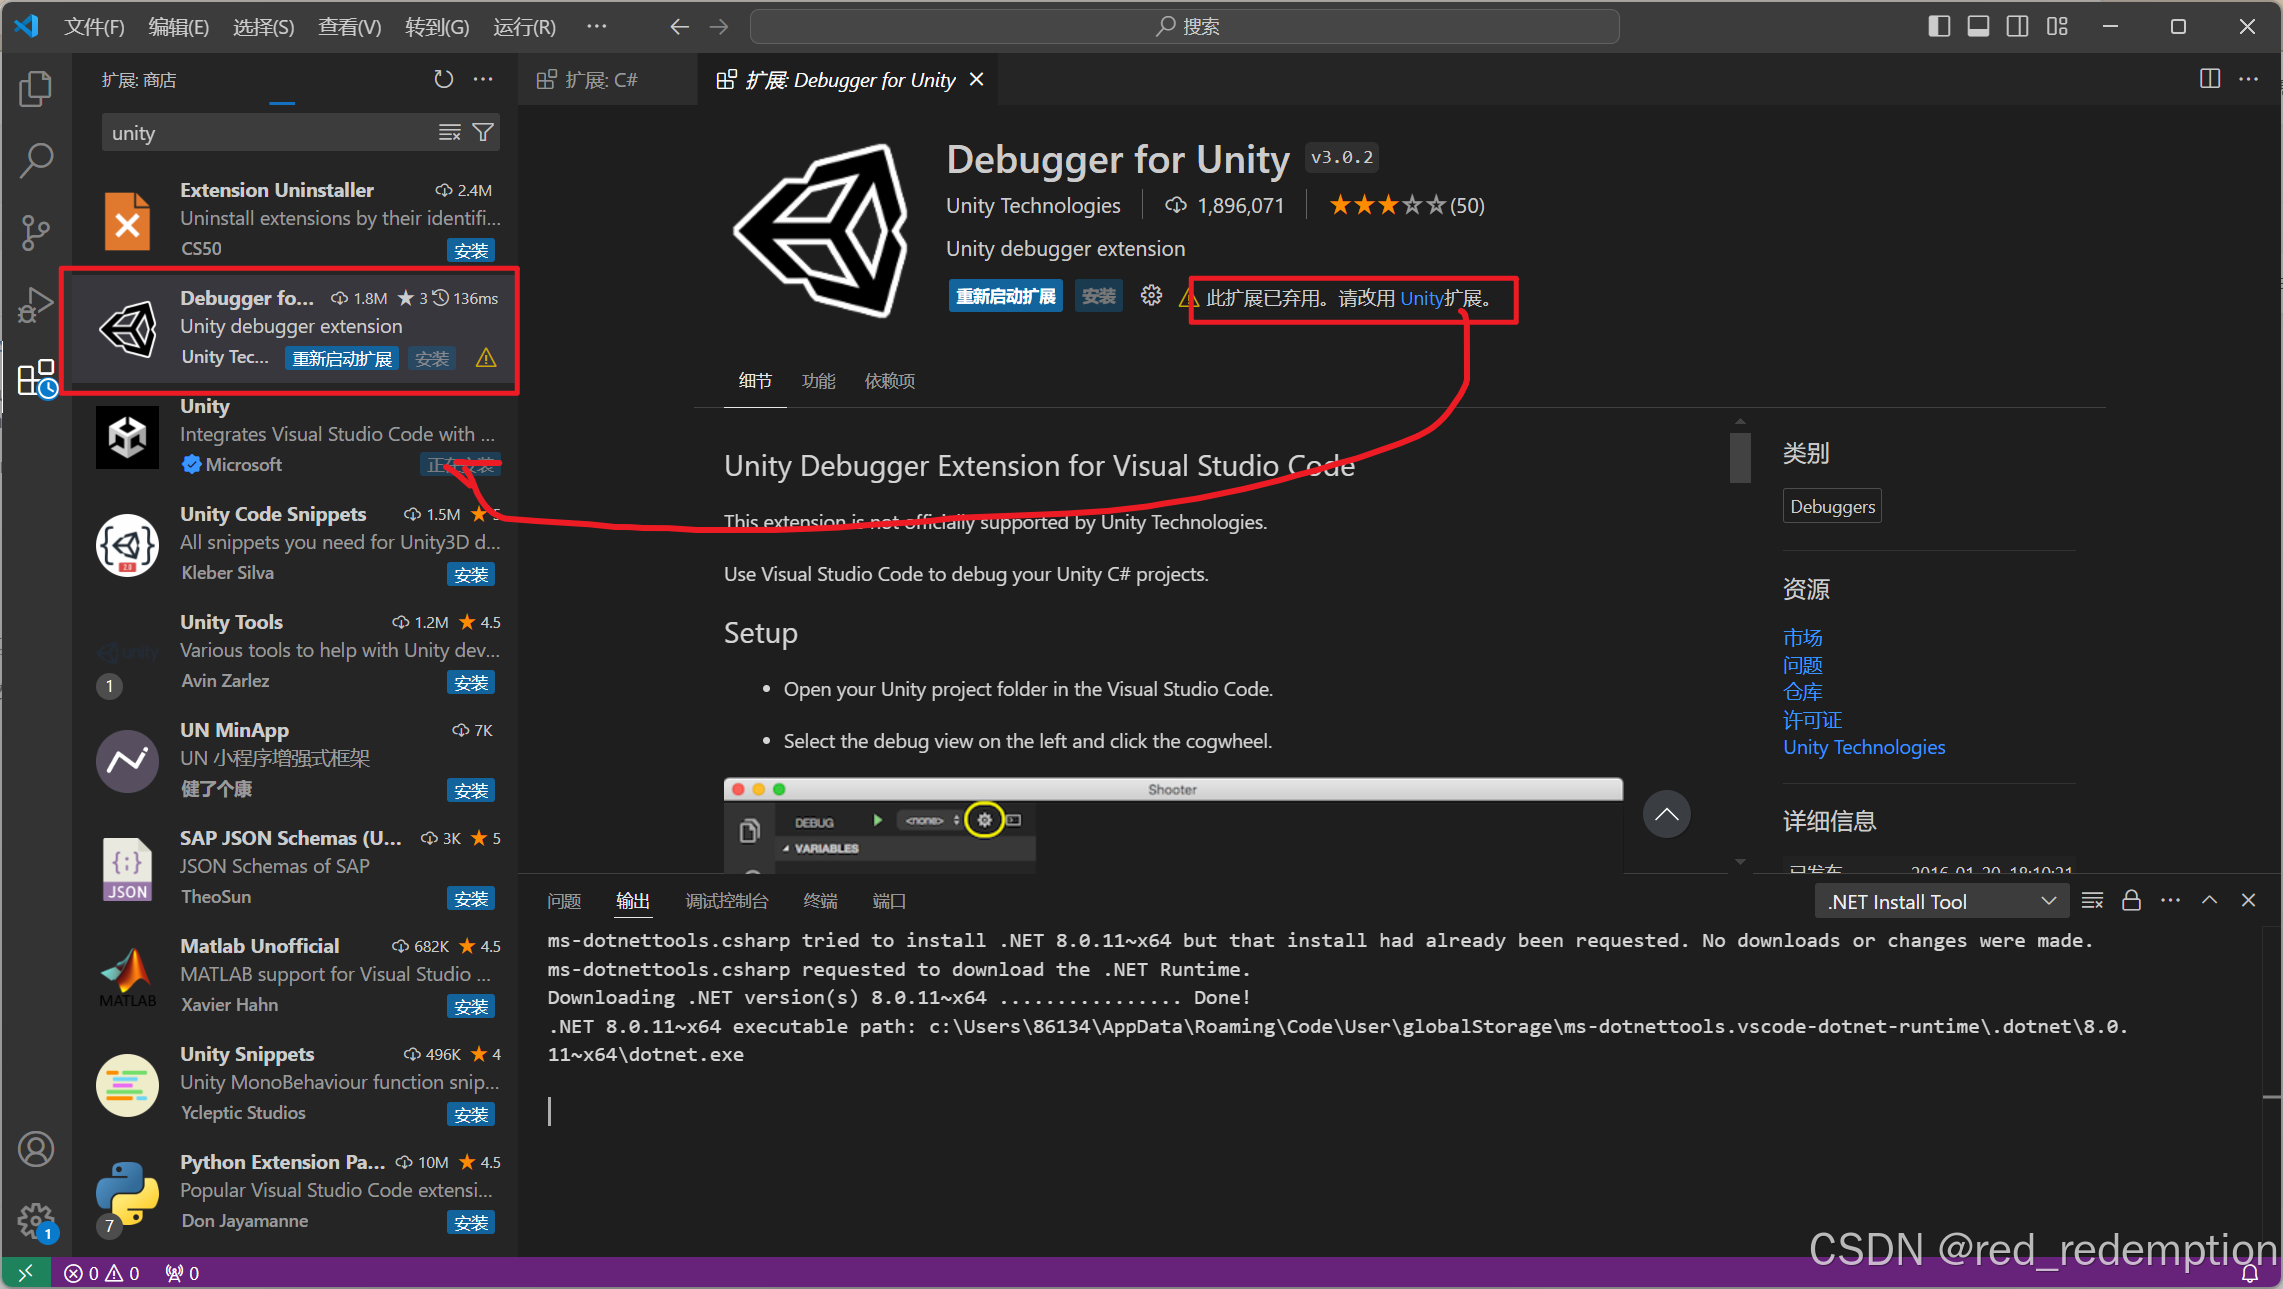Go back navigation arrow
This screenshot has width=2283, height=1289.
coord(680,27)
